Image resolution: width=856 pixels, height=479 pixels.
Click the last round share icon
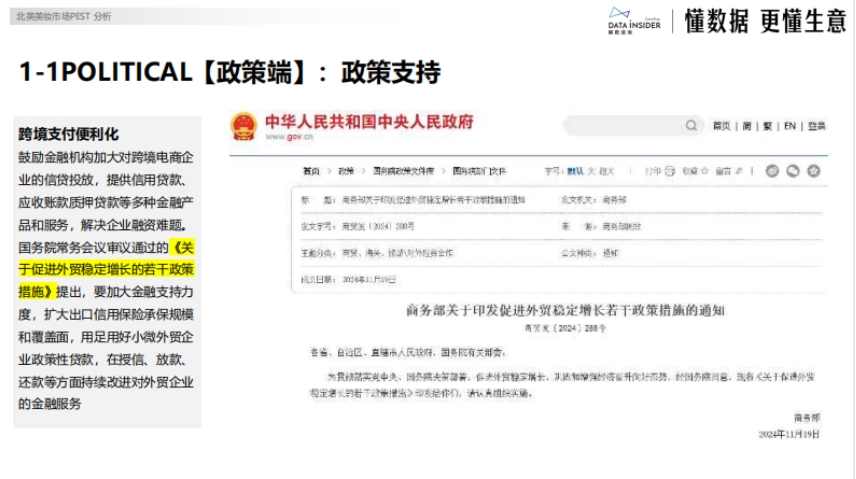point(814,171)
